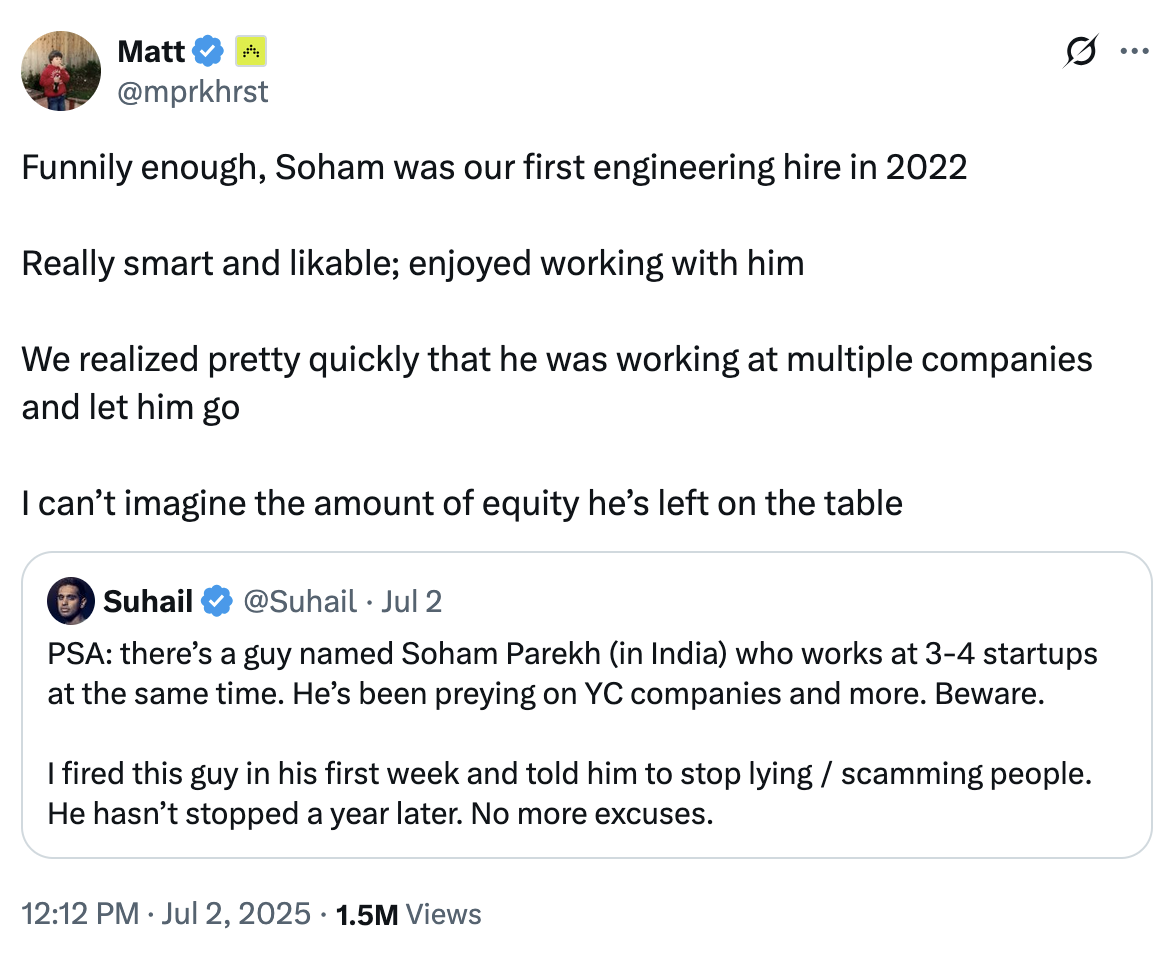Image resolution: width=1176 pixels, height=964 pixels.
Task: Click the Jul 2 date on quoted tweet
Action: point(412,602)
